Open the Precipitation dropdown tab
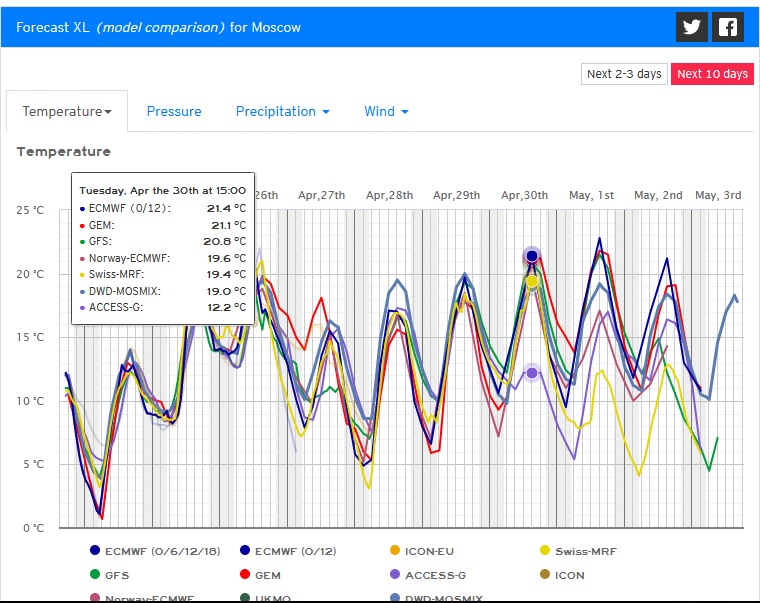760x603 pixels. click(283, 111)
